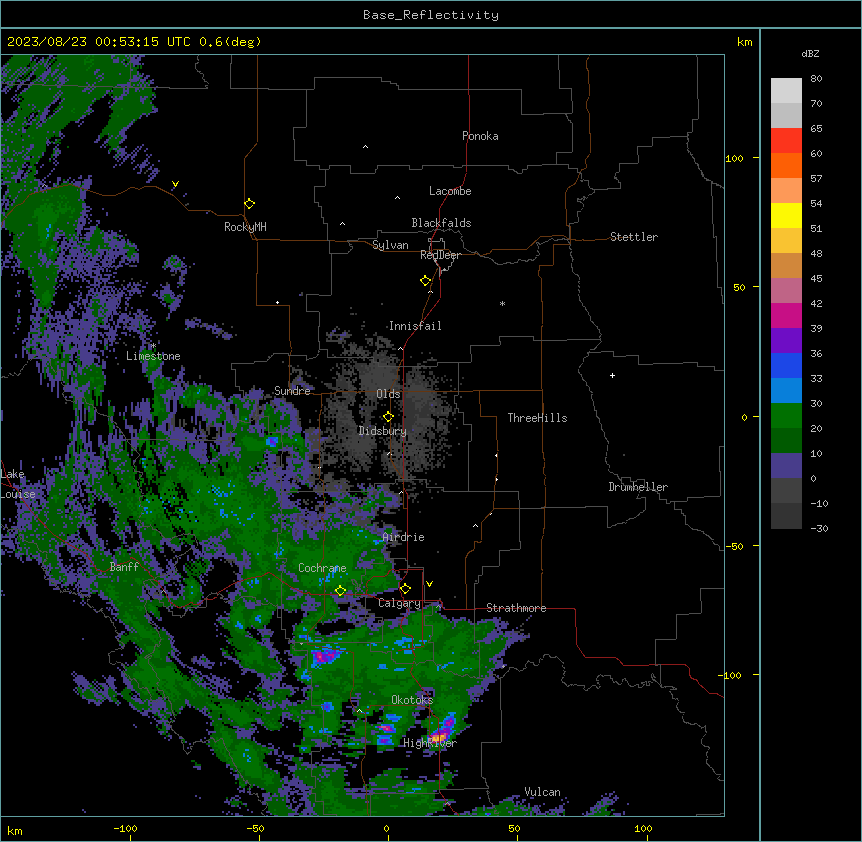Image resolution: width=862 pixels, height=842 pixels.
Task: Click the intense storm cell east of HighRiver
Action: (x=443, y=730)
